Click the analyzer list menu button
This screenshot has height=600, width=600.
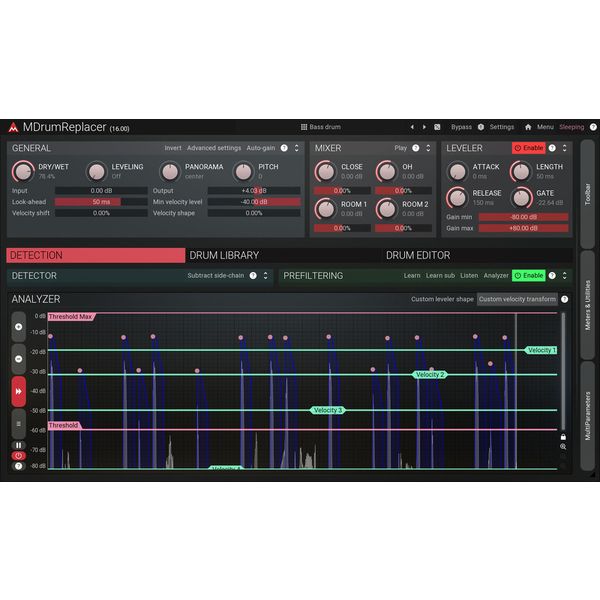pyautogui.click(x=18, y=424)
